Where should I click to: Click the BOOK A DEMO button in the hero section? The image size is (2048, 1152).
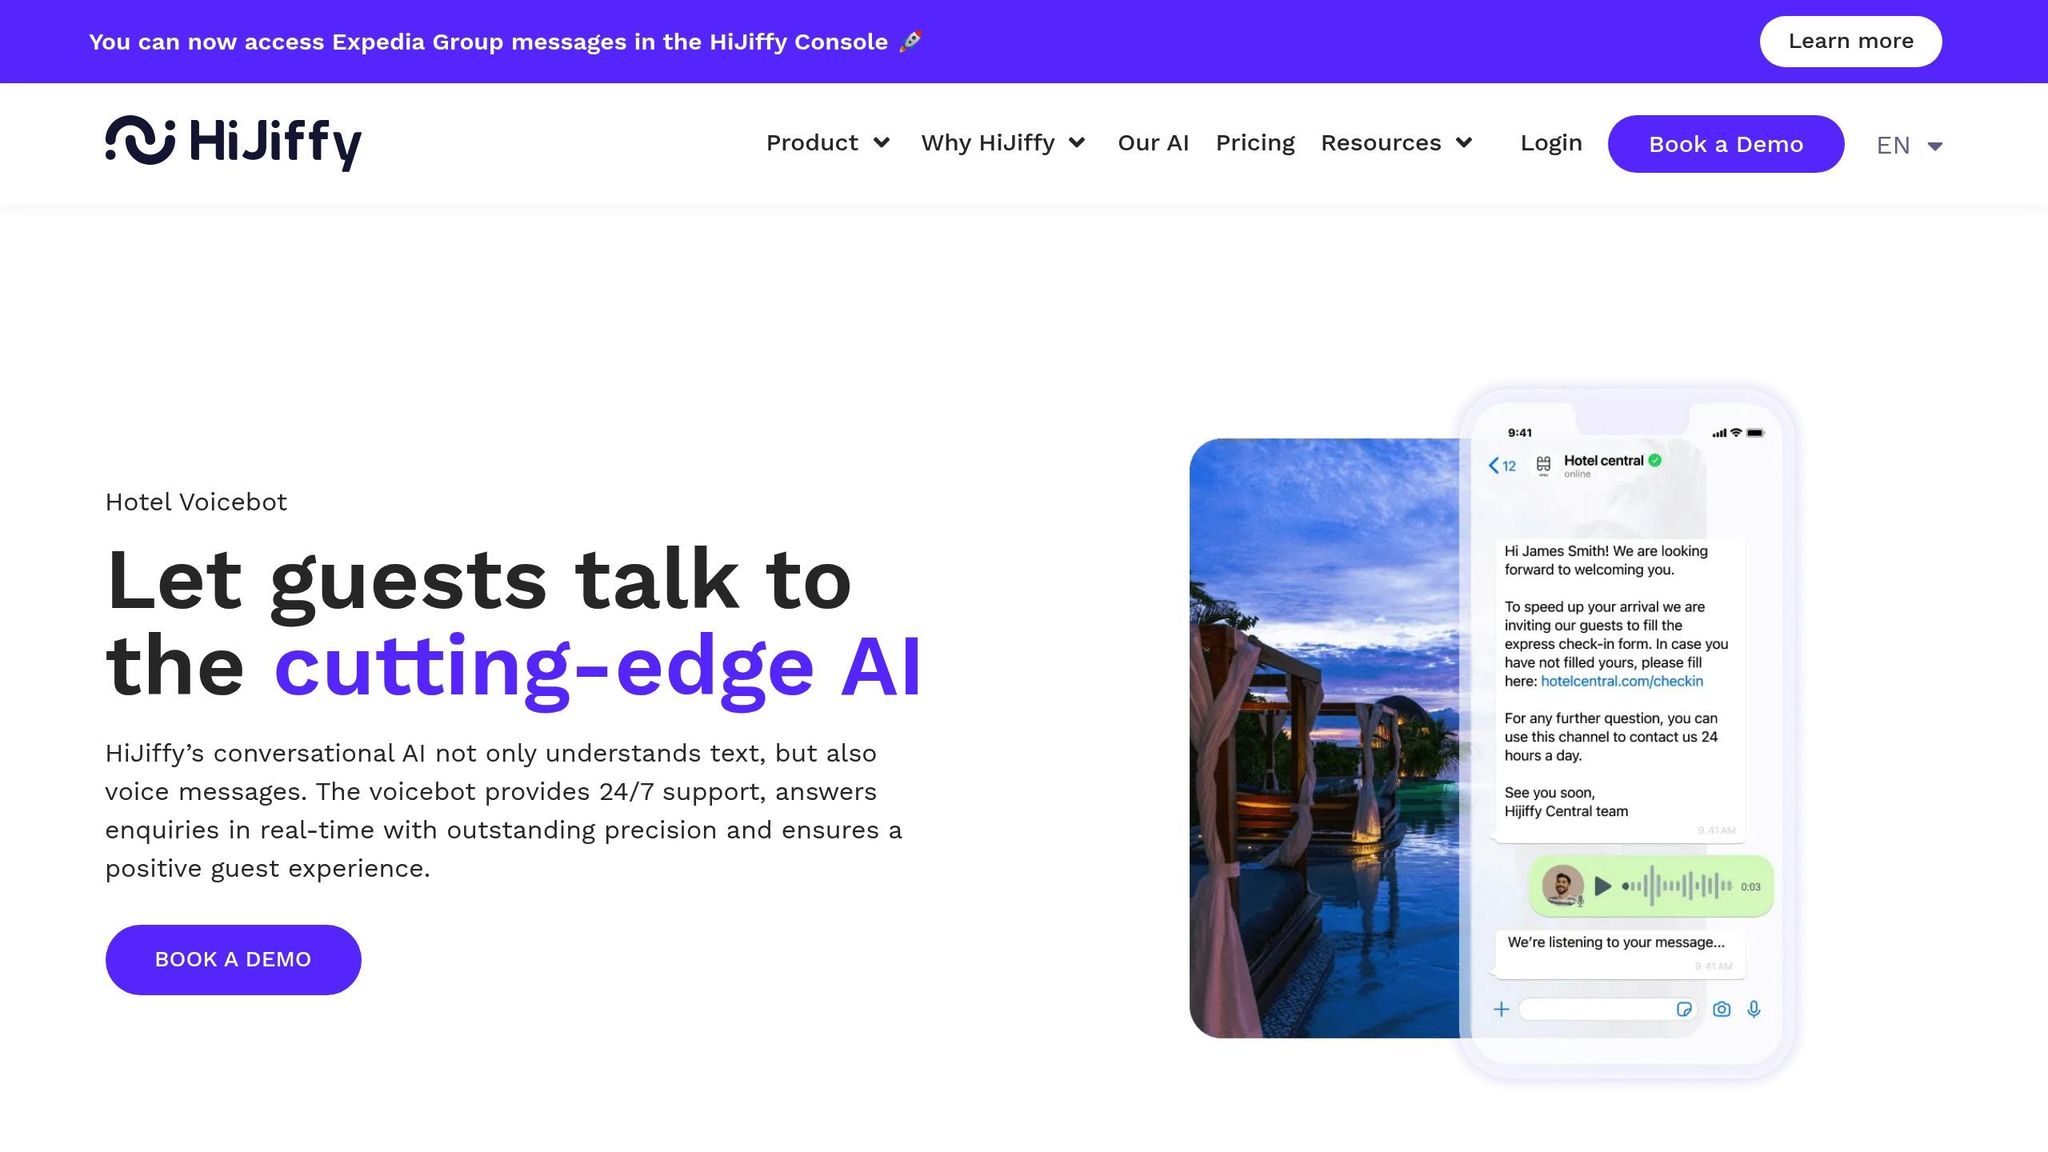[233, 960]
